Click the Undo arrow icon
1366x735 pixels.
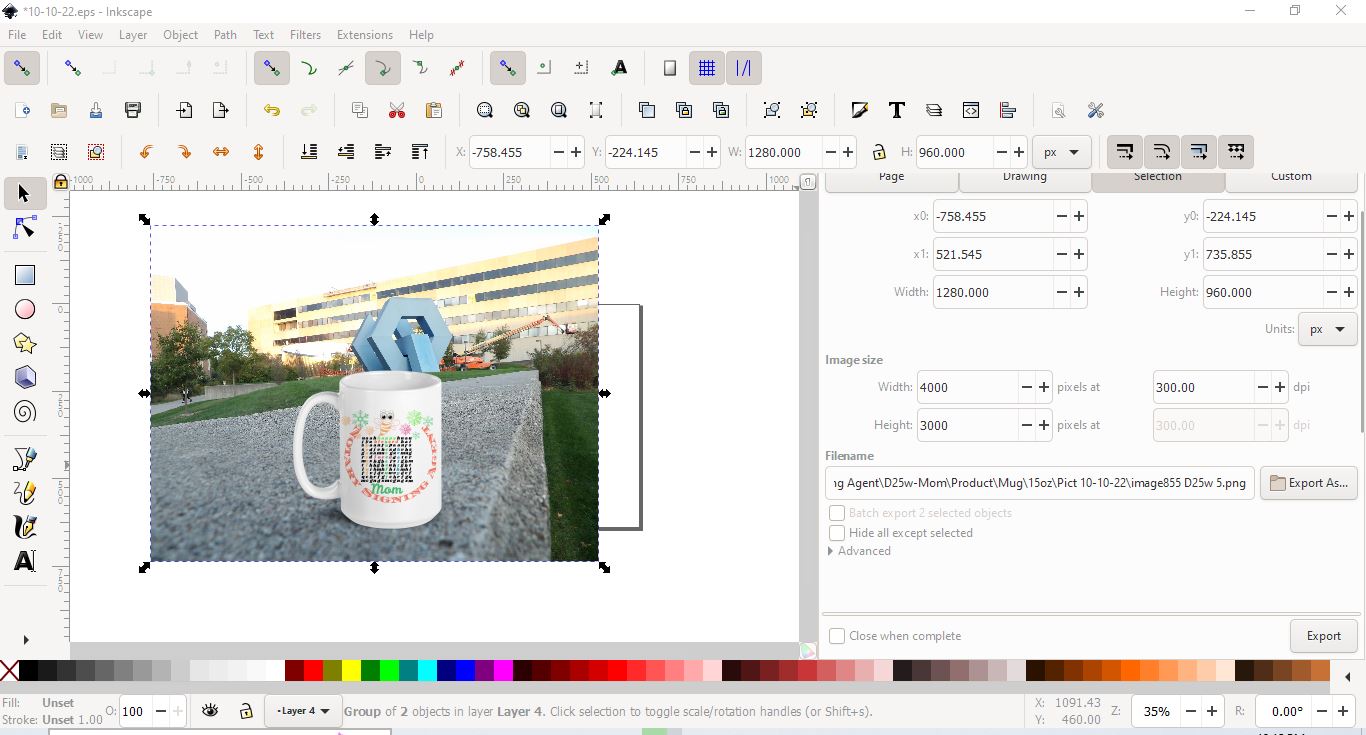coord(272,110)
